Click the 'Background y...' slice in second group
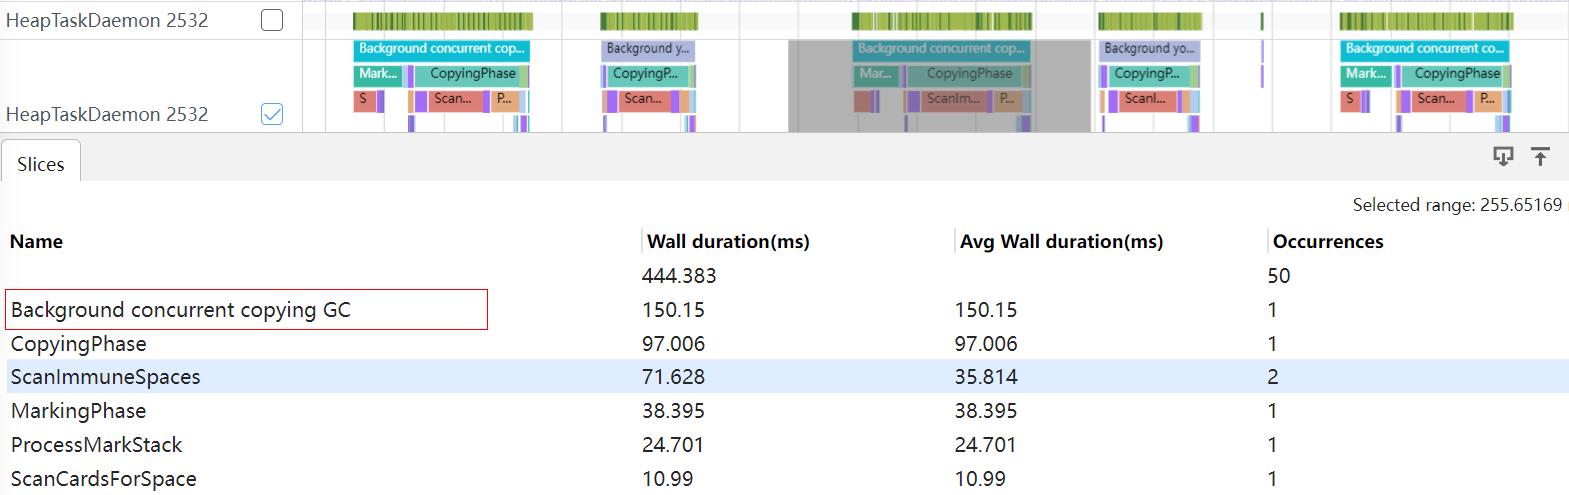Viewport: 1569px width, 495px height. [x=647, y=49]
